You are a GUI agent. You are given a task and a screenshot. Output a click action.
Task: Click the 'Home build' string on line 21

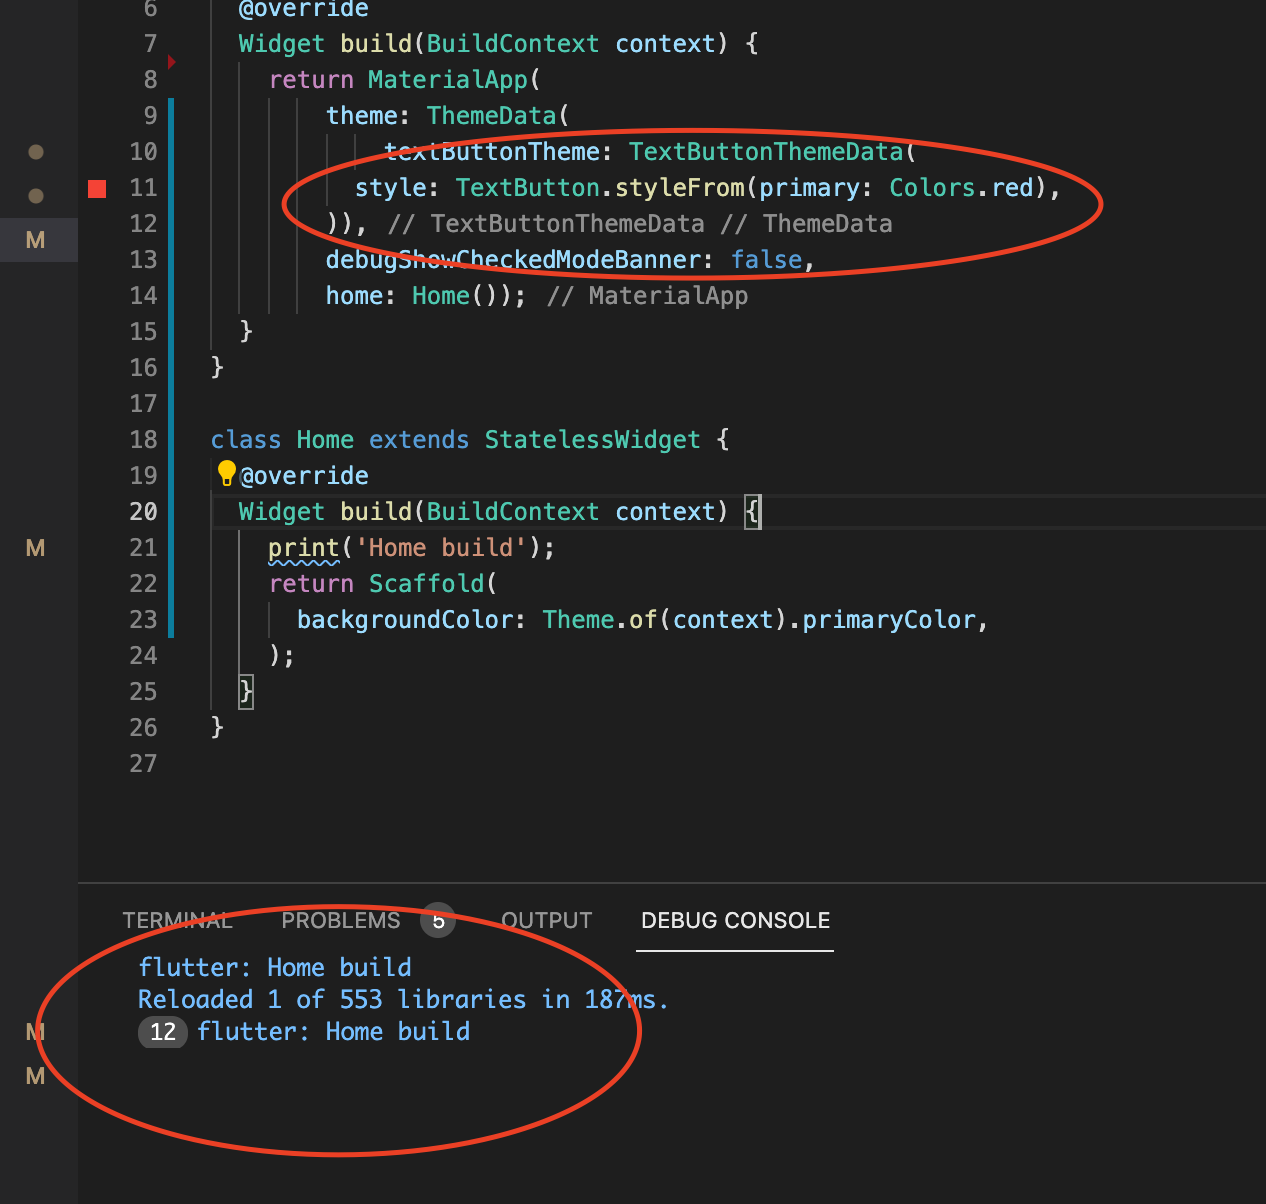(x=441, y=548)
